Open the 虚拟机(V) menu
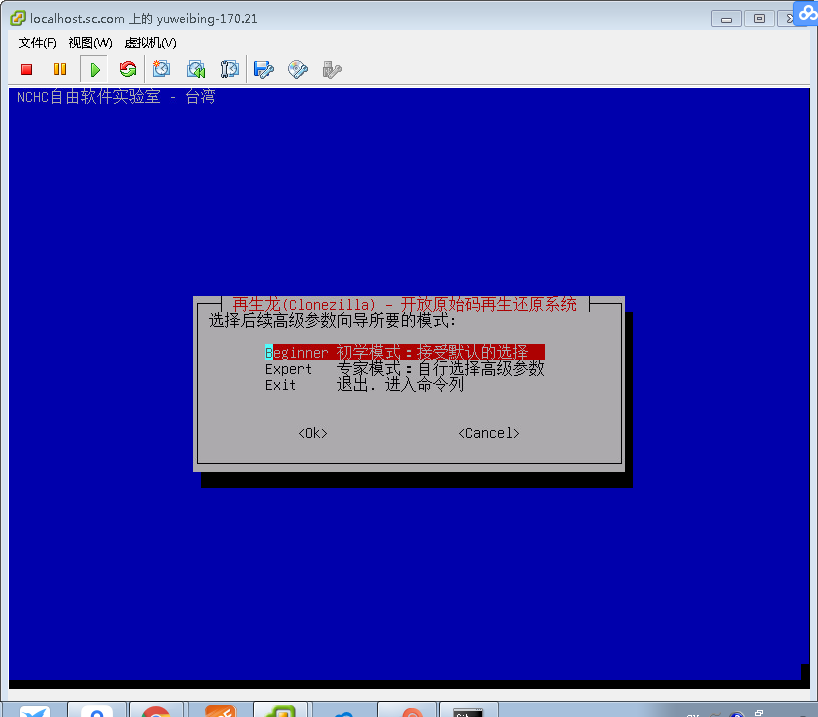Screen dimensions: 818x717 pyautogui.click(x=150, y=43)
